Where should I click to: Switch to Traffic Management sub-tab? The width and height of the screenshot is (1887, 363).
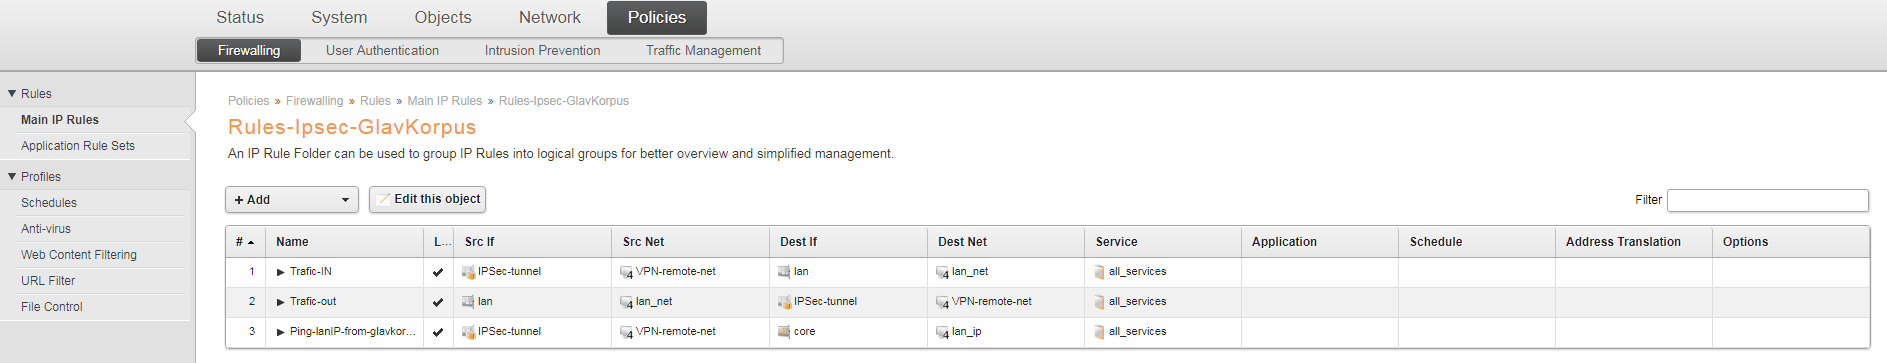tap(703, 50)
